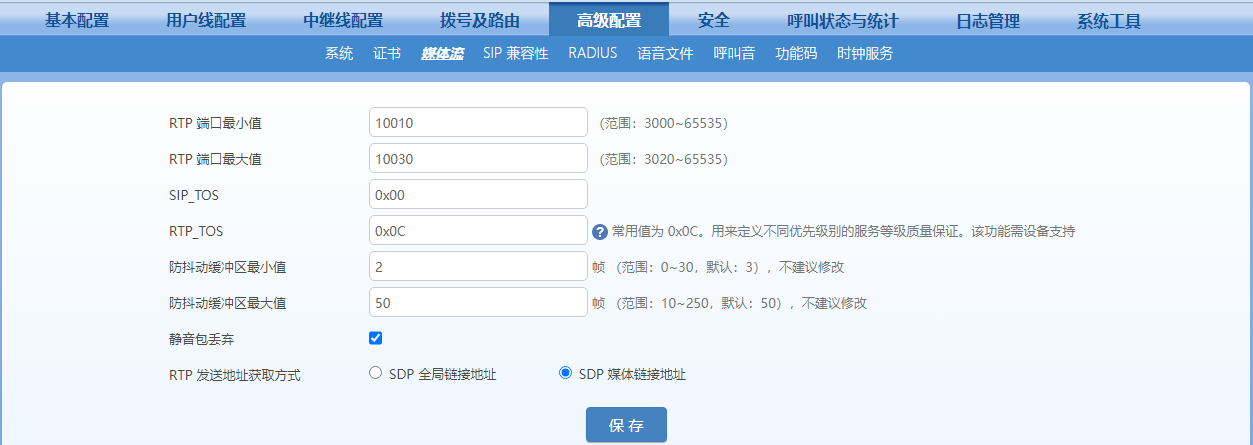1253x445 pixels.
Task: Go to the 媒体流 submenu
Action: click(x=442, y=54)
